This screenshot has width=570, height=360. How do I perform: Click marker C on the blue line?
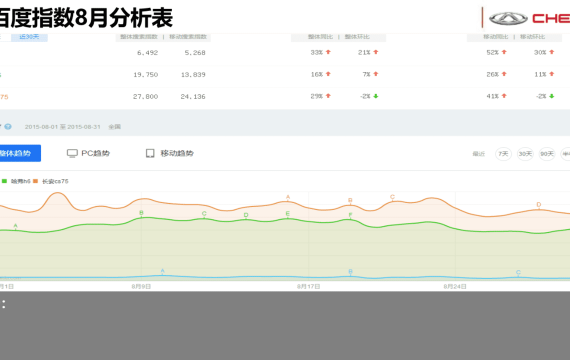click(518, 272)
